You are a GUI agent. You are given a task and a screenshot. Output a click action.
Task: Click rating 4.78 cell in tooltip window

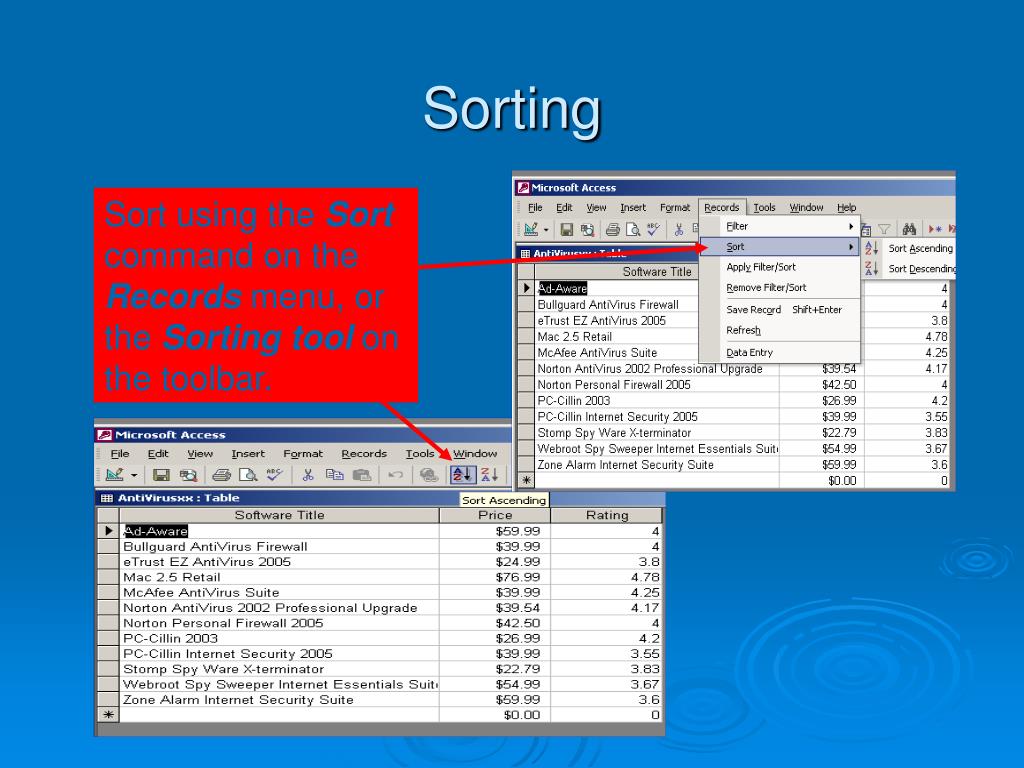coord(607,577)
